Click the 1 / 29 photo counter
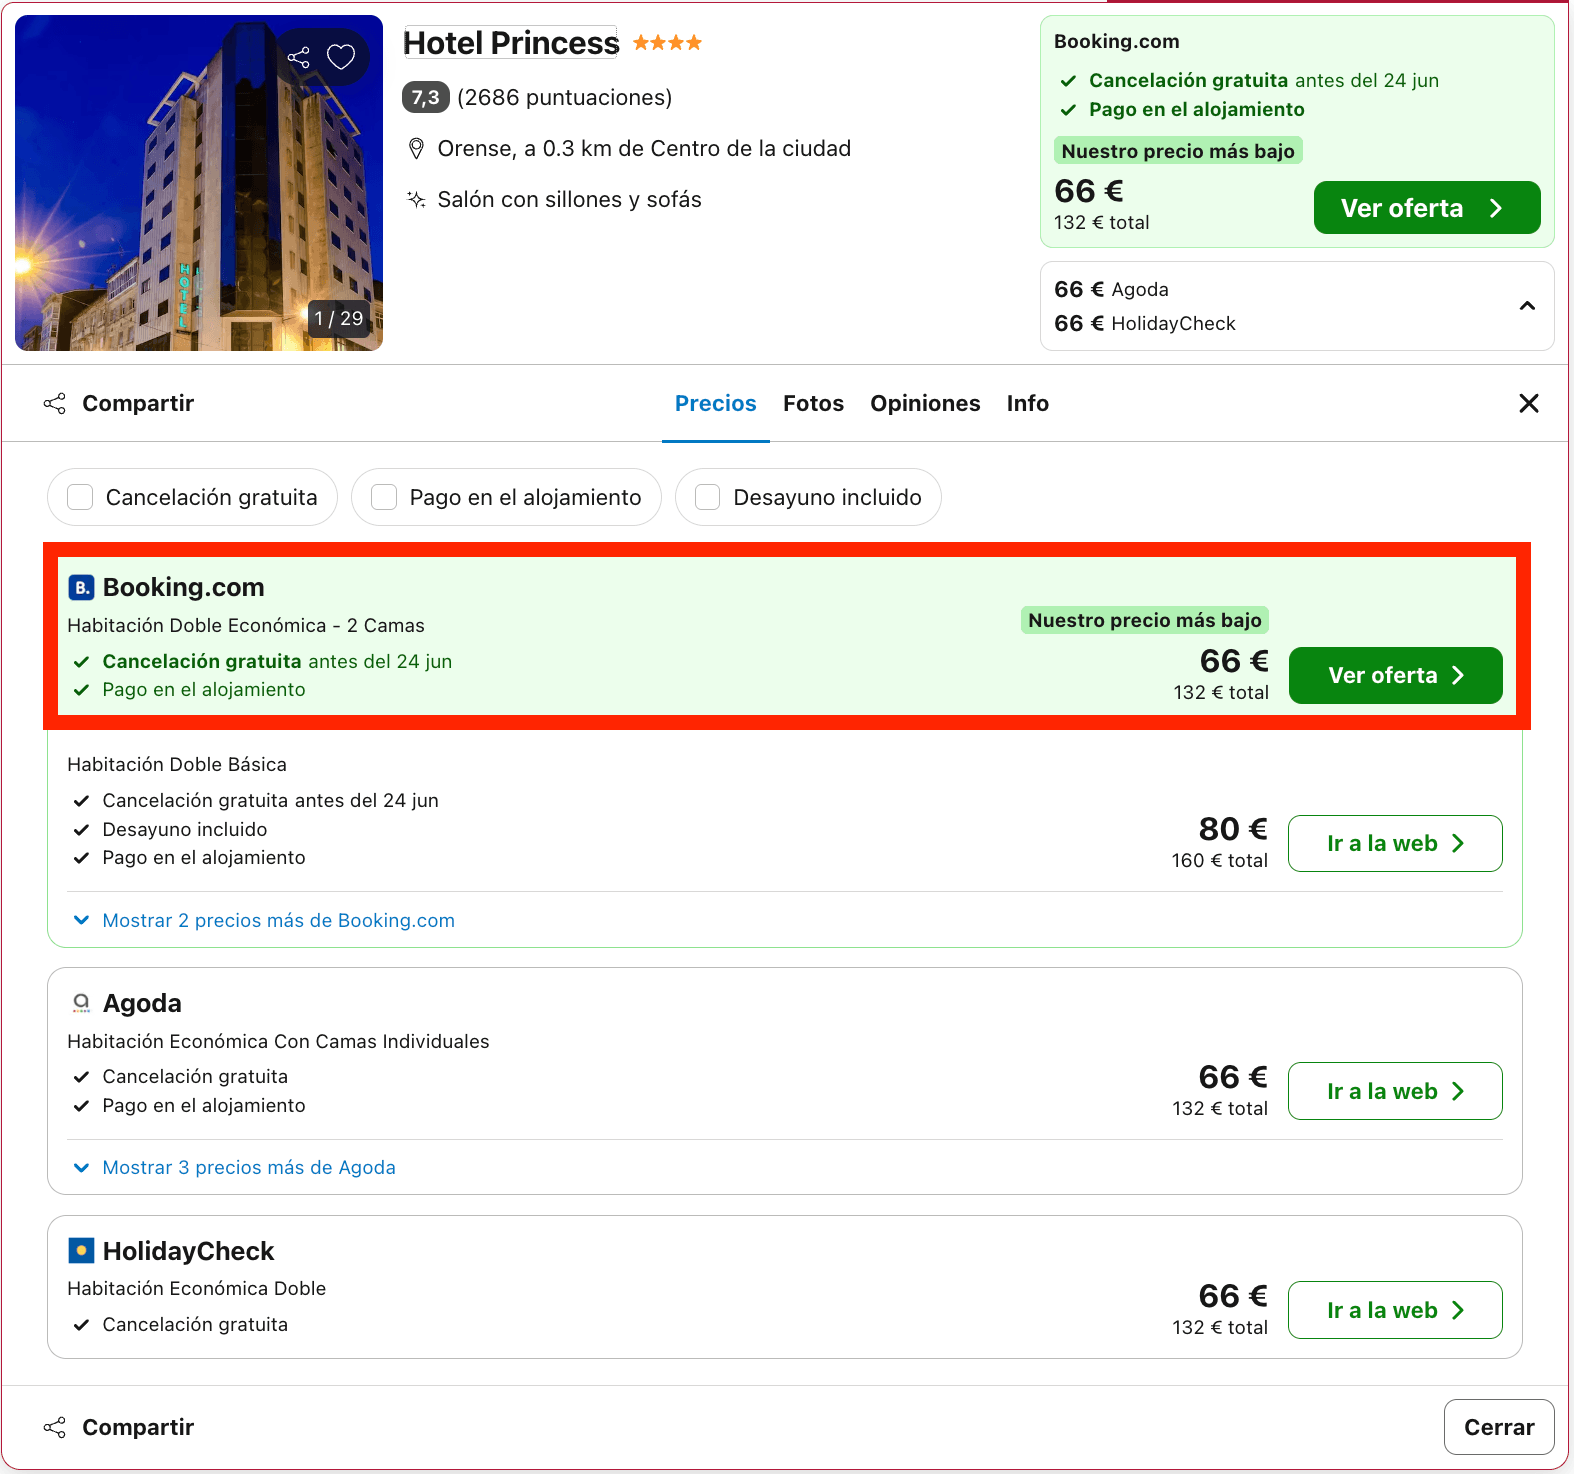 (x=339, y=318)
